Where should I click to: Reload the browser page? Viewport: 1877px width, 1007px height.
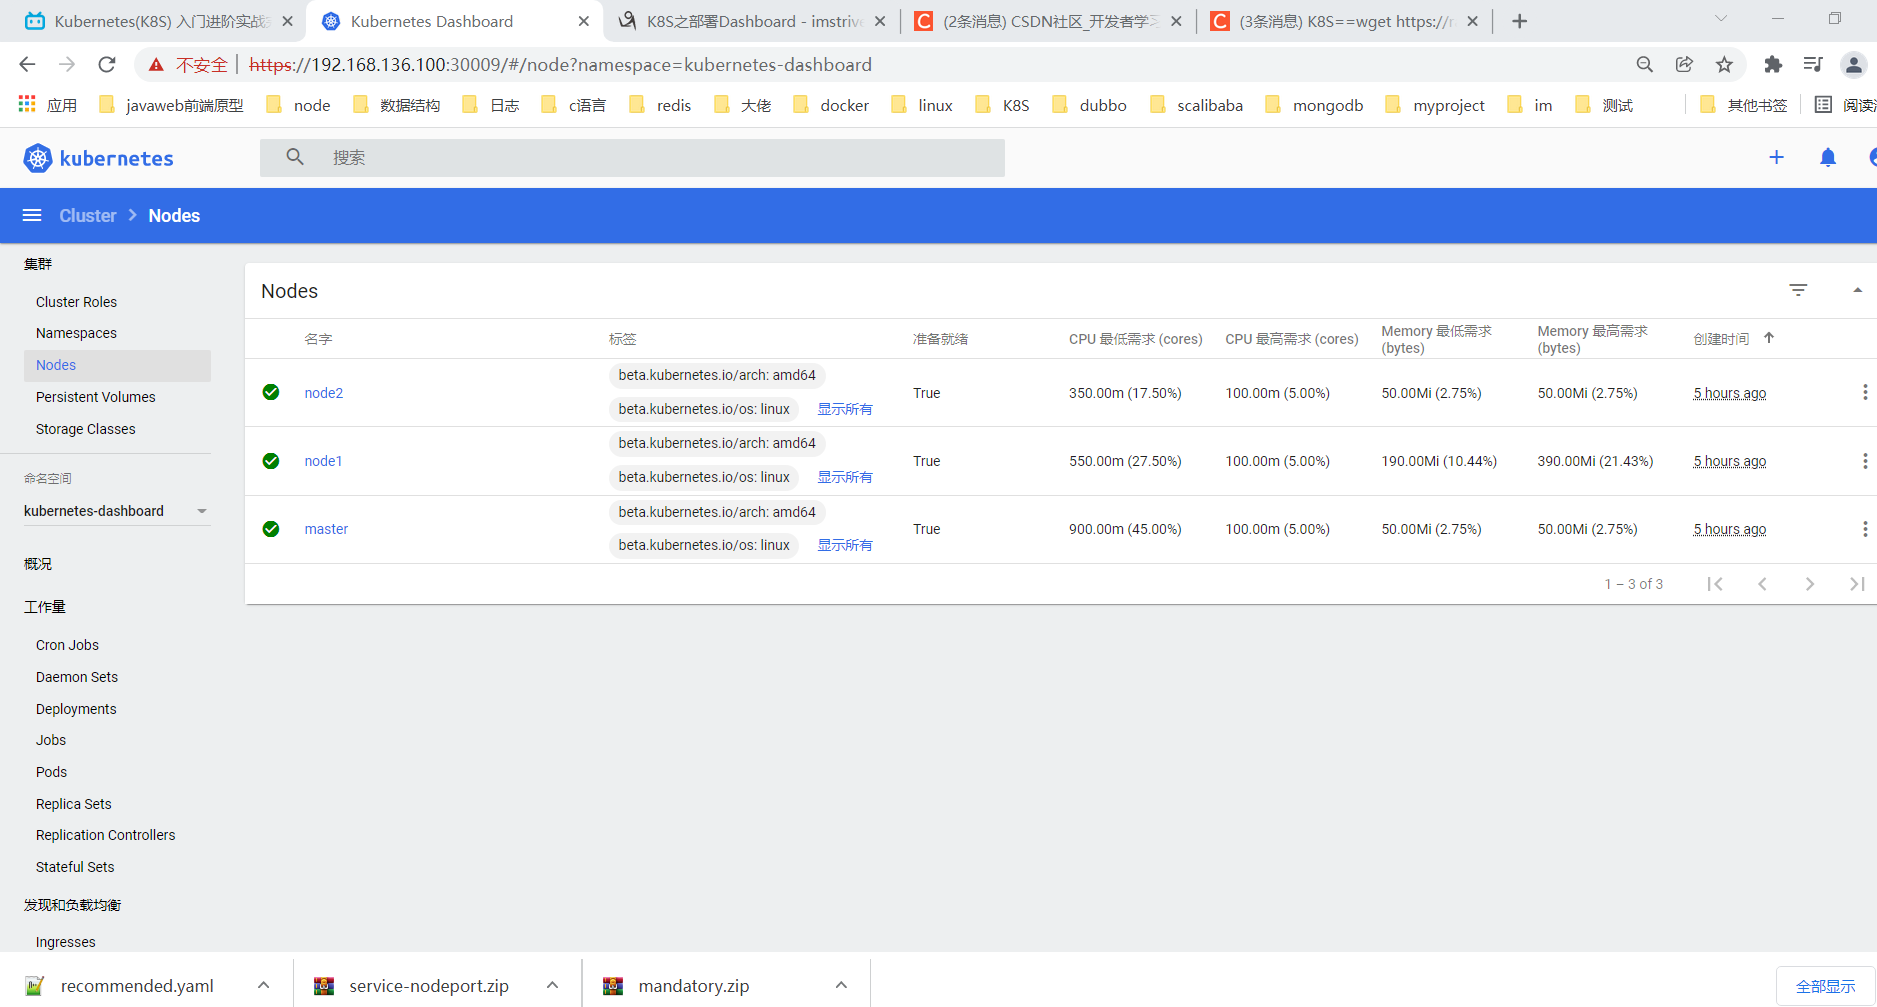point(107,65)
